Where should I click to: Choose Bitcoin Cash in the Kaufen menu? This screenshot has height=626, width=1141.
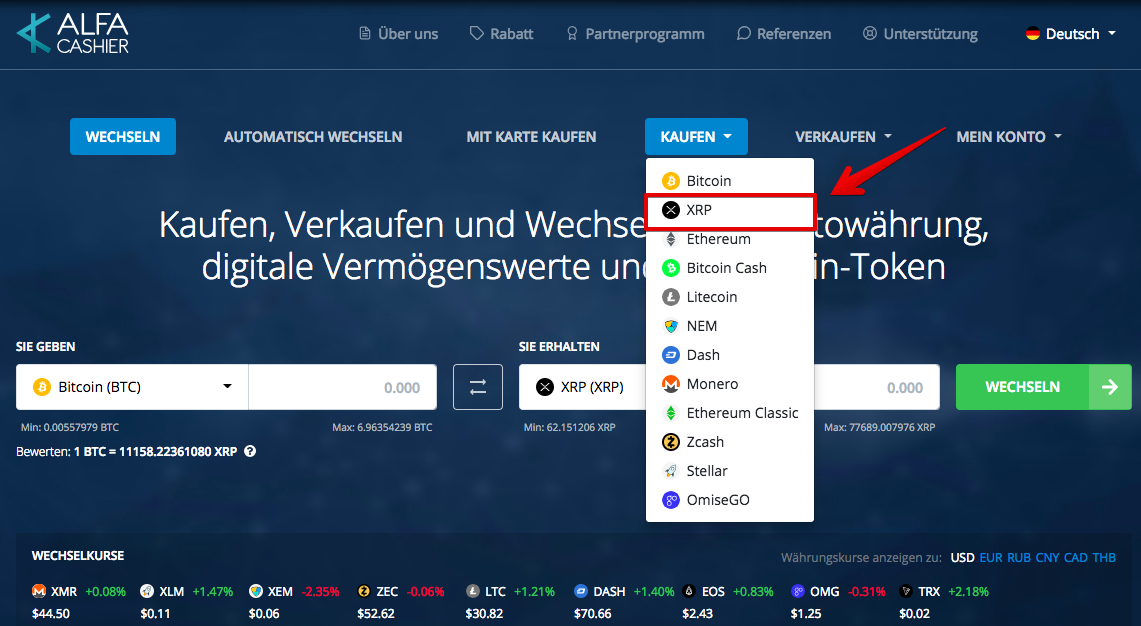tap(730, 268)
